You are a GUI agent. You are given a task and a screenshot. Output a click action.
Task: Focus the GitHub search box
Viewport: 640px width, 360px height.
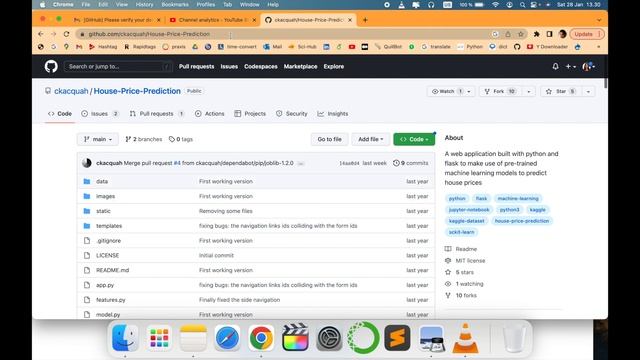click(x=118, y=67)
